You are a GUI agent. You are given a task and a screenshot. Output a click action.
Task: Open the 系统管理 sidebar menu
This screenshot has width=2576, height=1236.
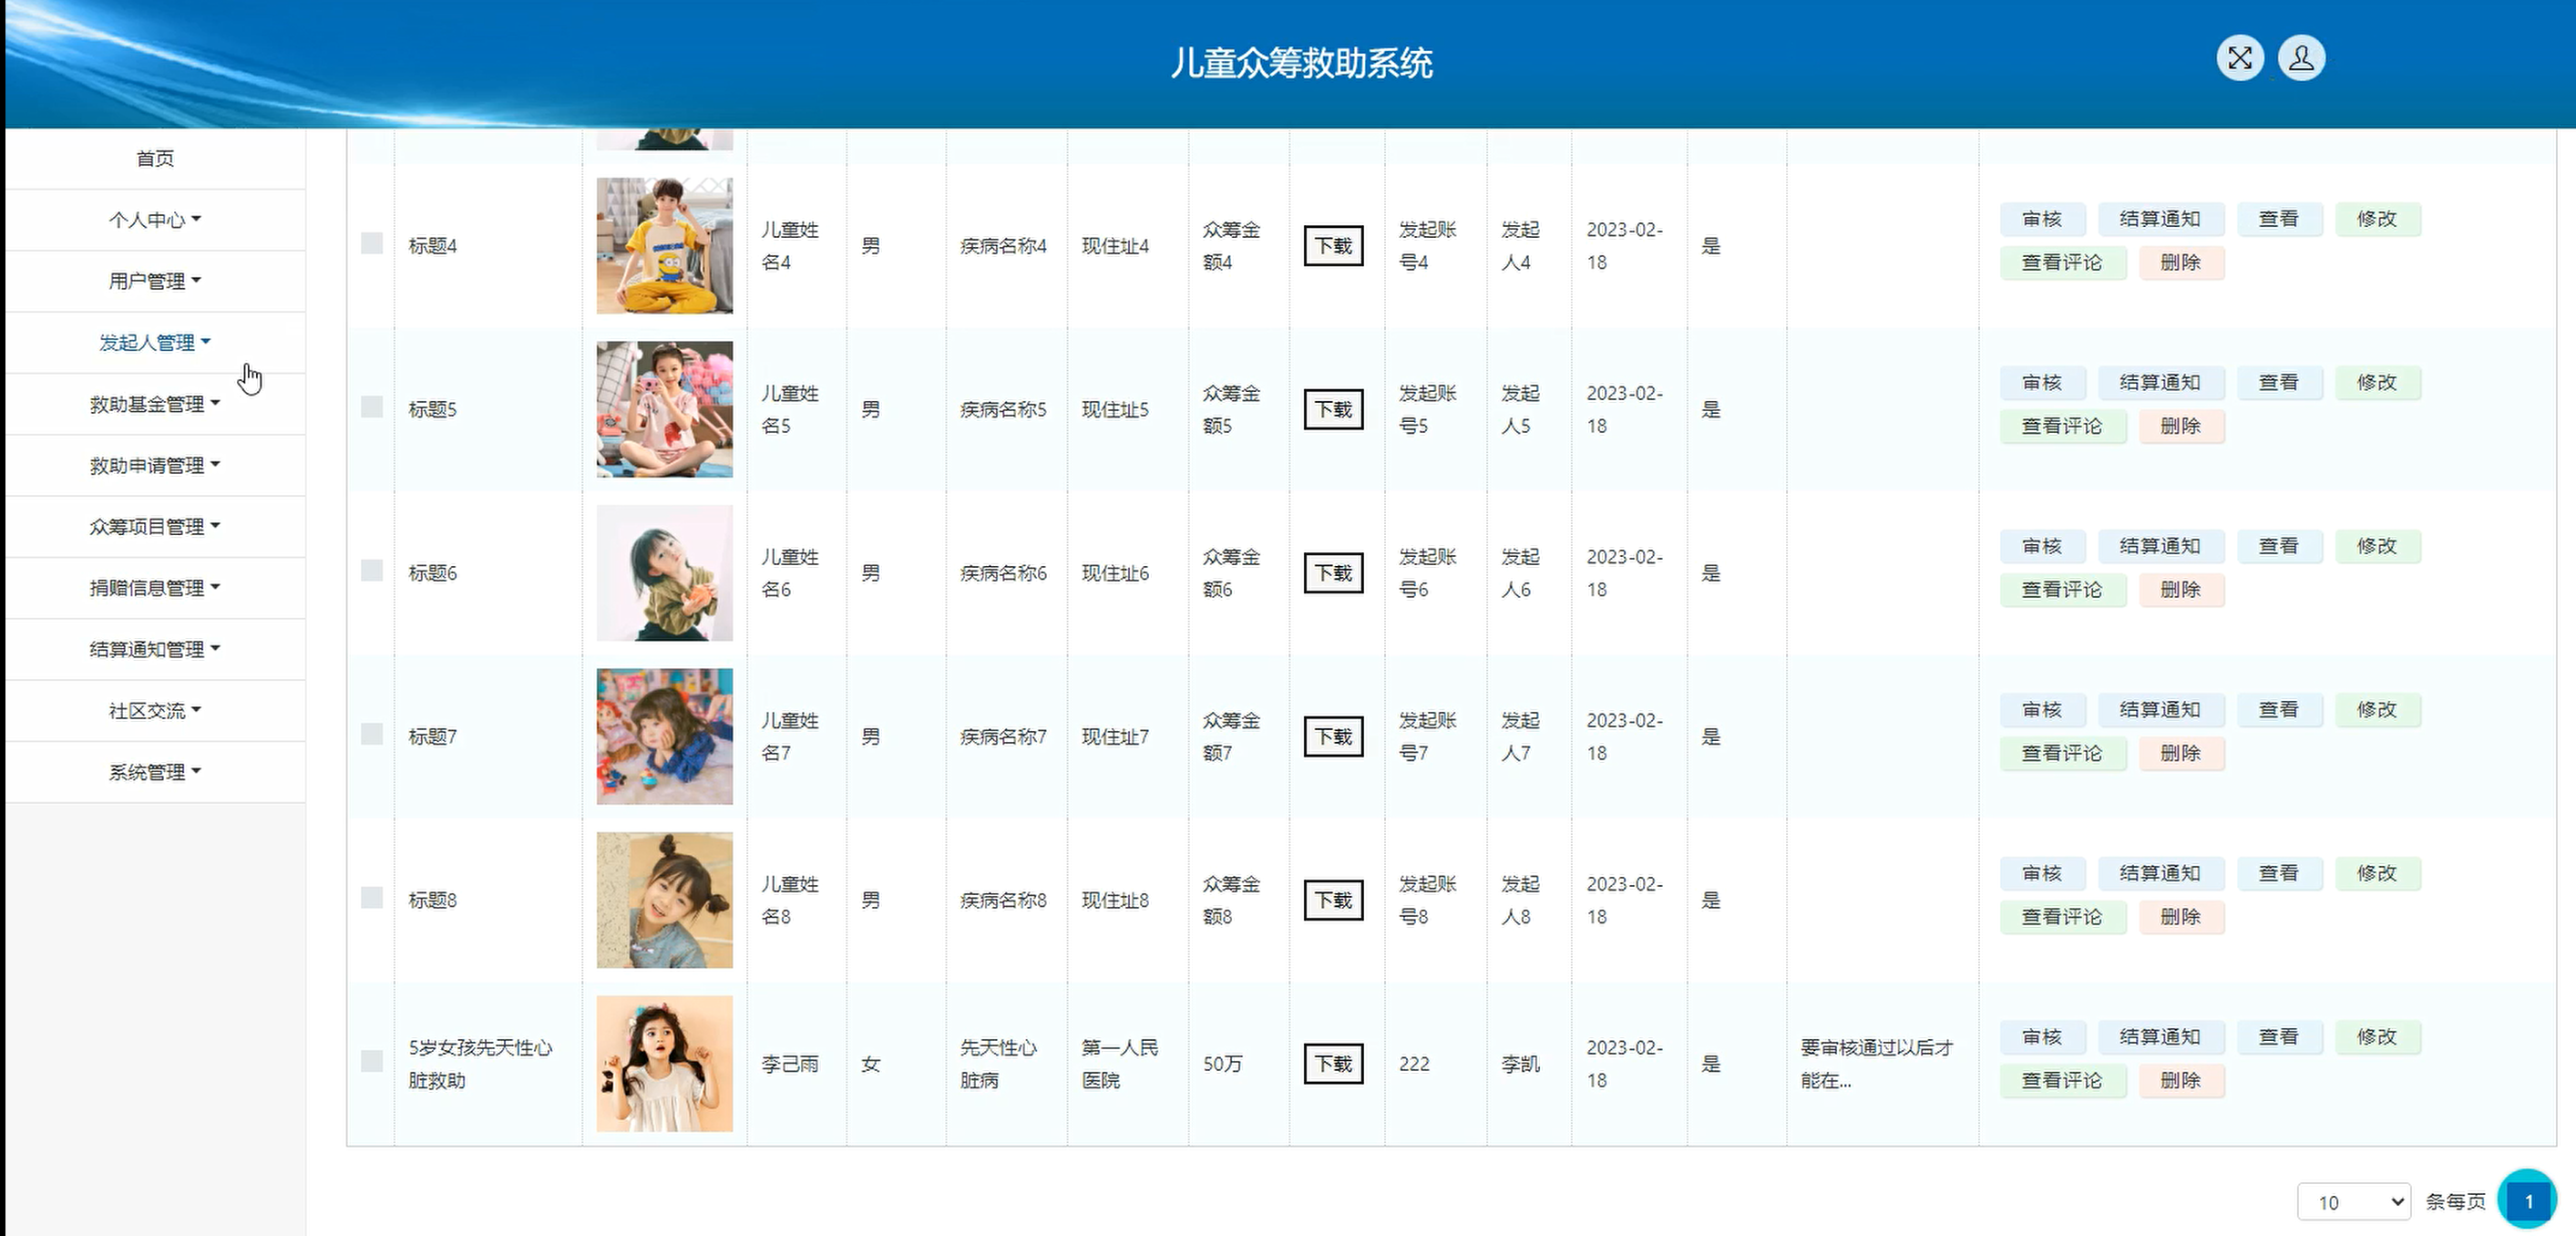click(155, 772)
